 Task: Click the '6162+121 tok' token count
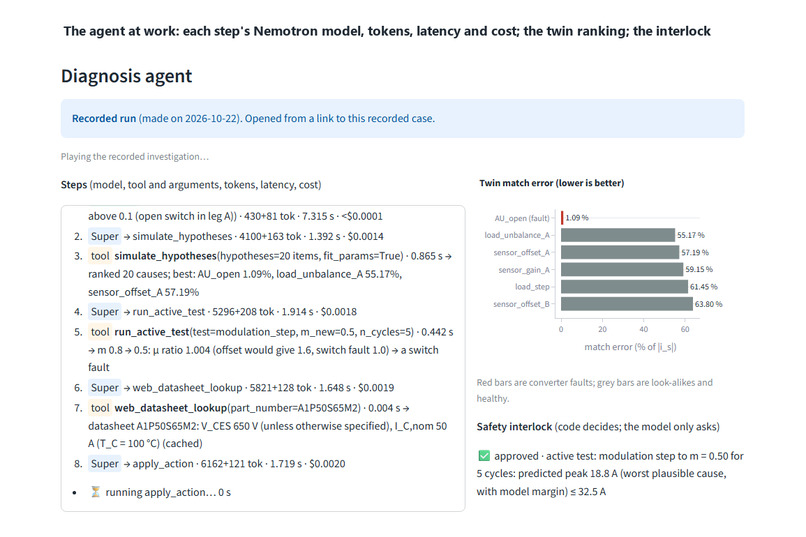click(x=232, y=464)
